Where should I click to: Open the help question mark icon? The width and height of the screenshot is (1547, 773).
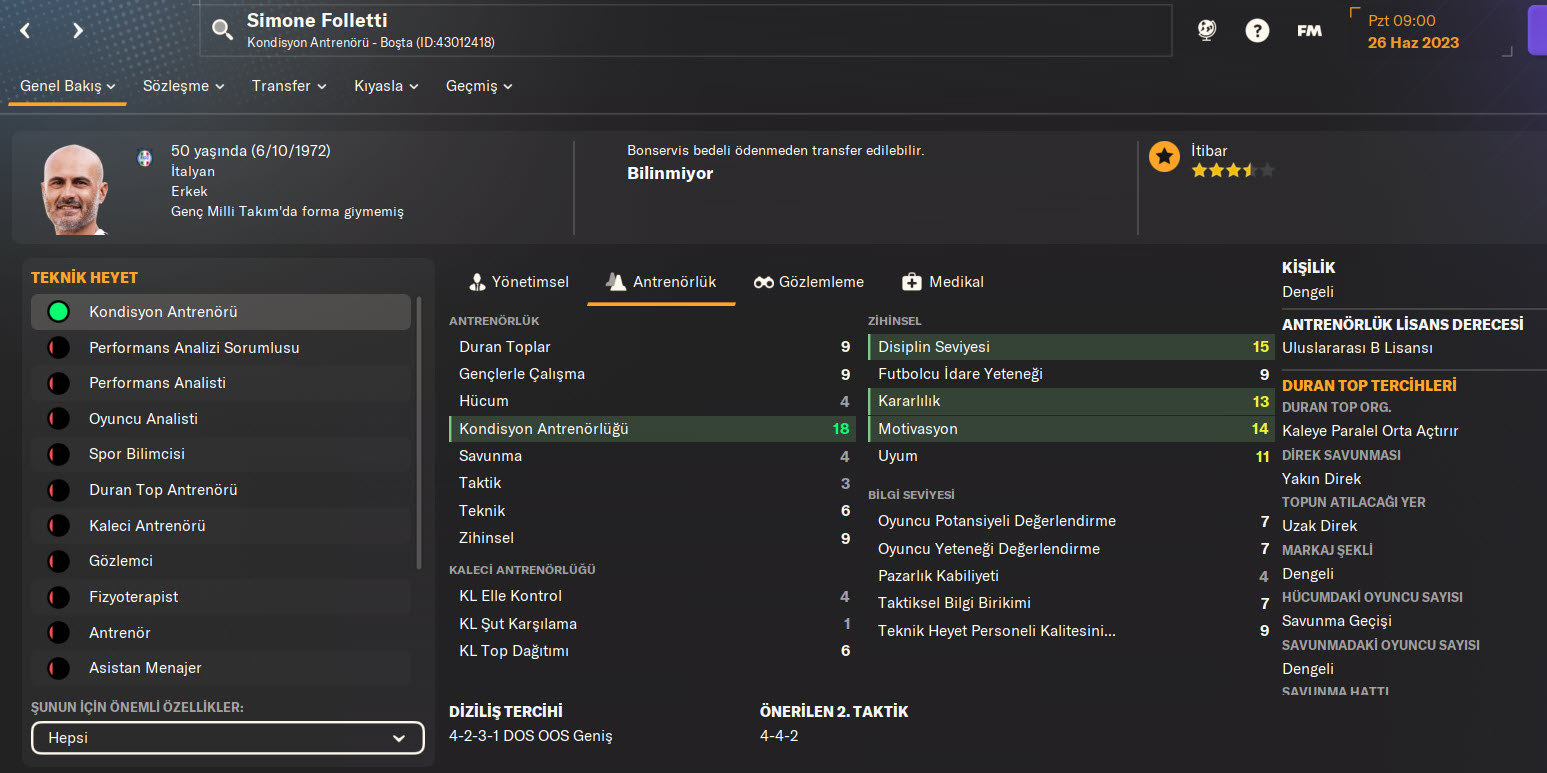click(1257, 31)
